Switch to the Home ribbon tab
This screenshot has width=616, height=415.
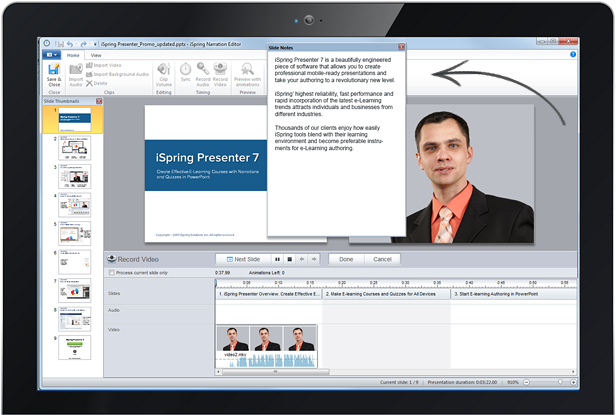(73, 55)
